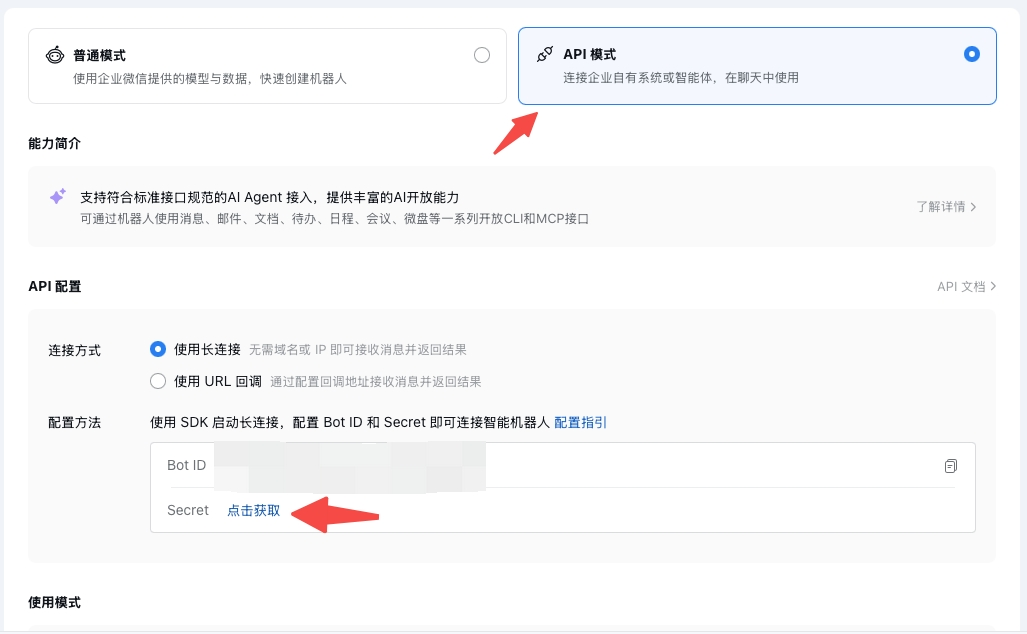Click the Bot ID label
The image size is (1027, 634).
[186, 465]
